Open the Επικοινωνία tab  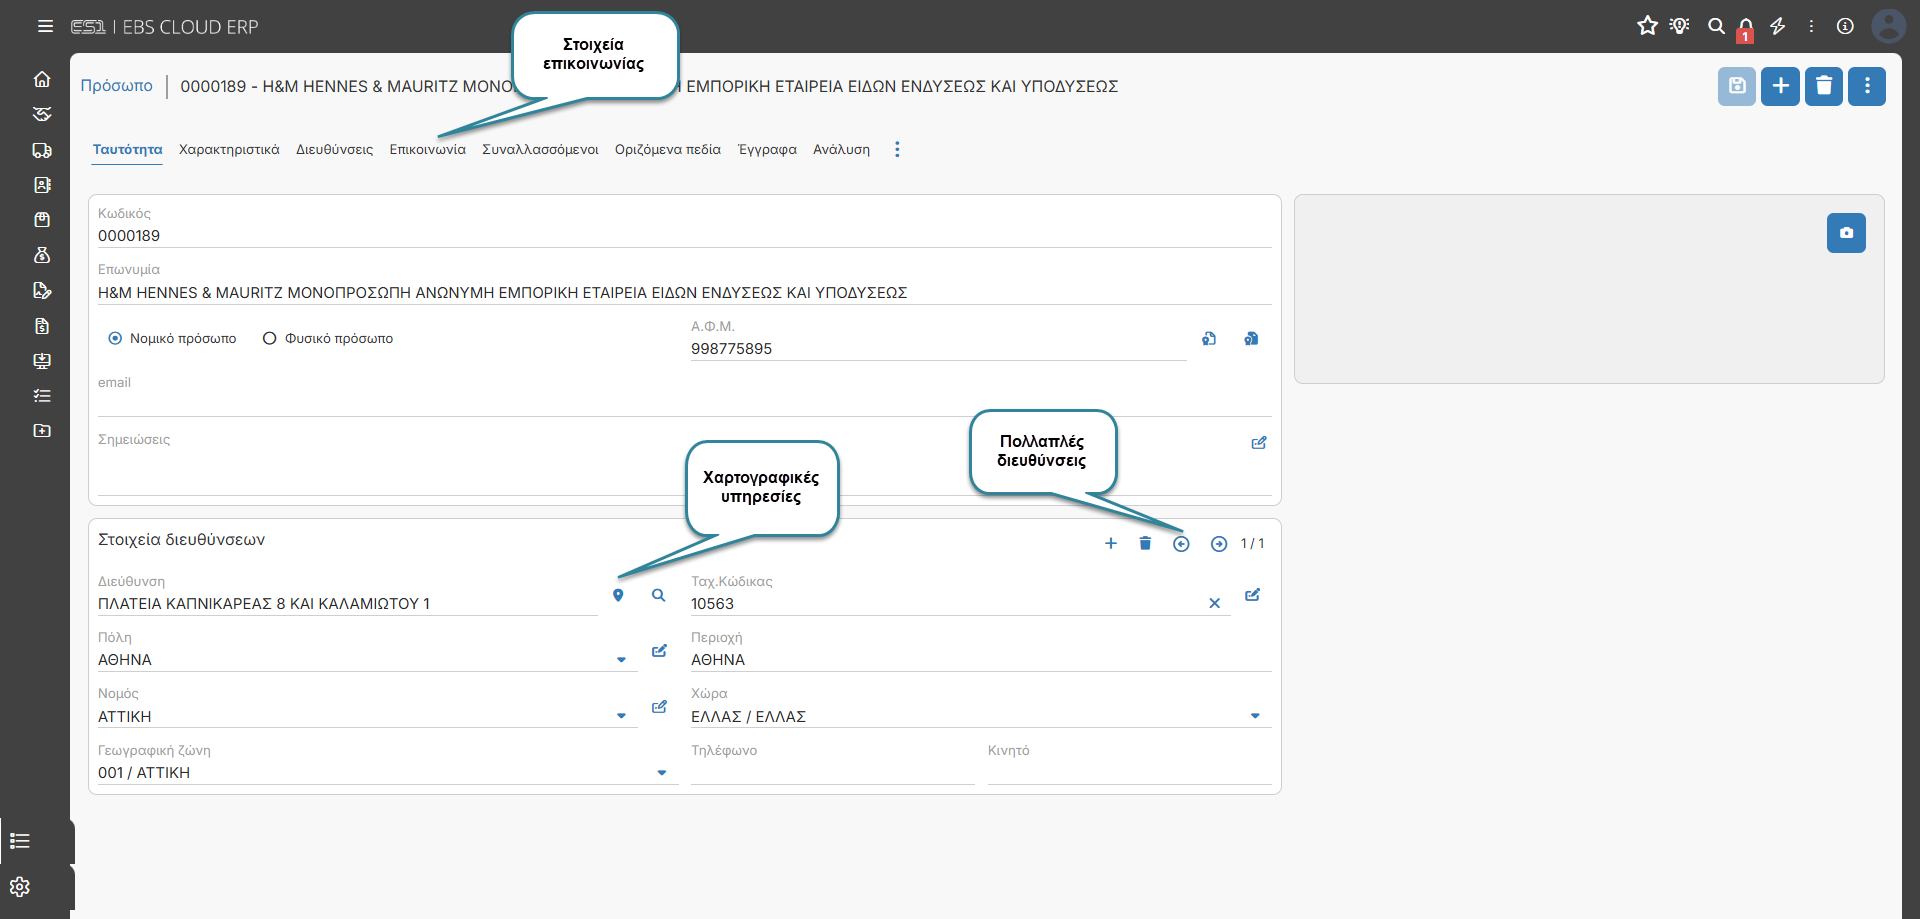[x=428, y=150]
